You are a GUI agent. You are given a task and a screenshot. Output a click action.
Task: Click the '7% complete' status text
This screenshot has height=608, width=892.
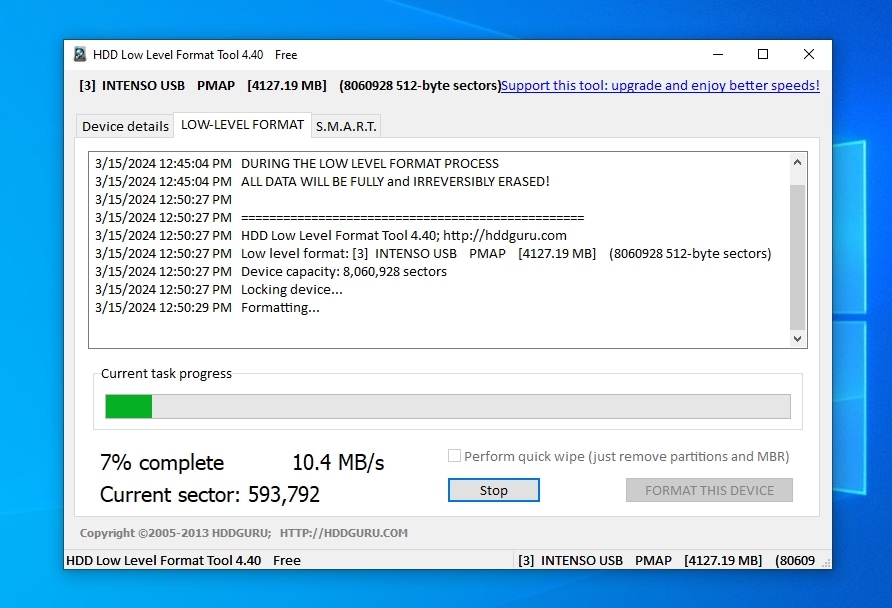pyautogui.click(x=162, y=462)
